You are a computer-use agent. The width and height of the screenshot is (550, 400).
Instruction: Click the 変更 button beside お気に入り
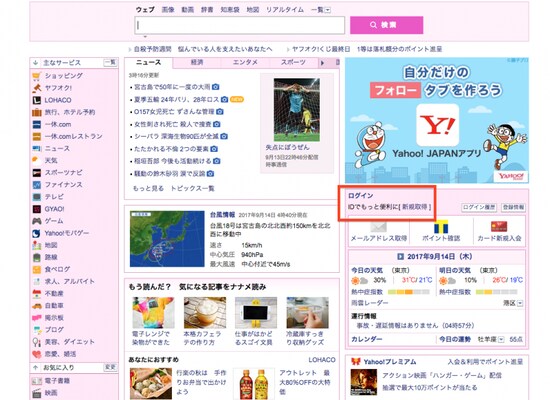pos(110,367)
